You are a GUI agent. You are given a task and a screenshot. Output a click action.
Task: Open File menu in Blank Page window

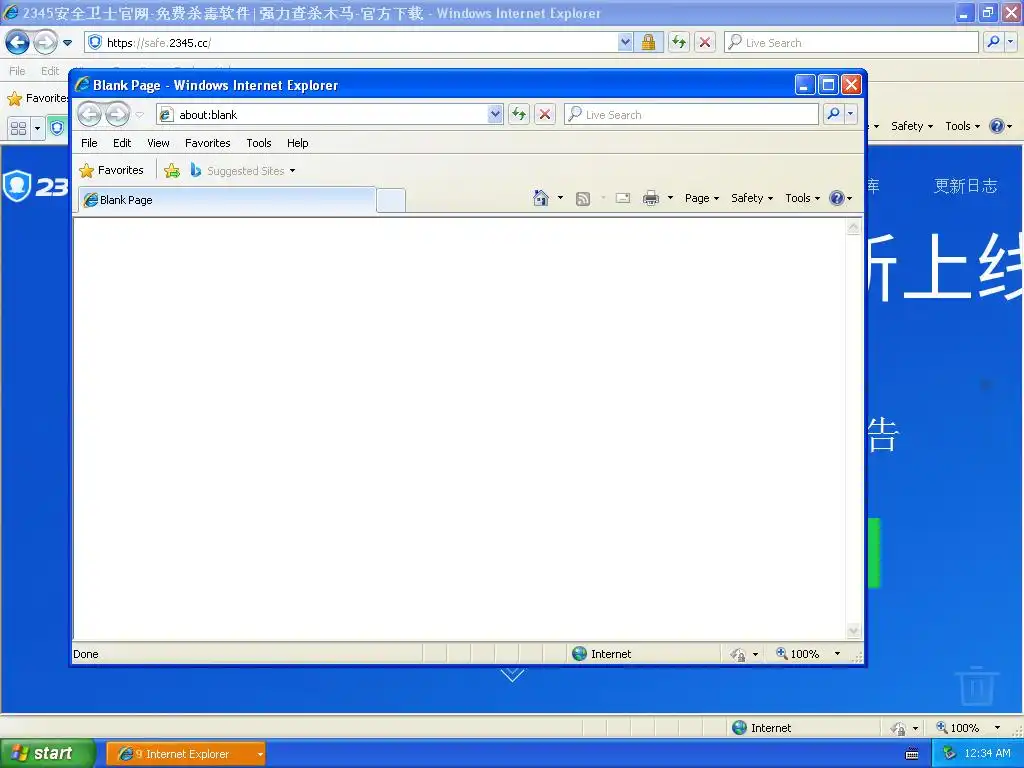(89, 143)
